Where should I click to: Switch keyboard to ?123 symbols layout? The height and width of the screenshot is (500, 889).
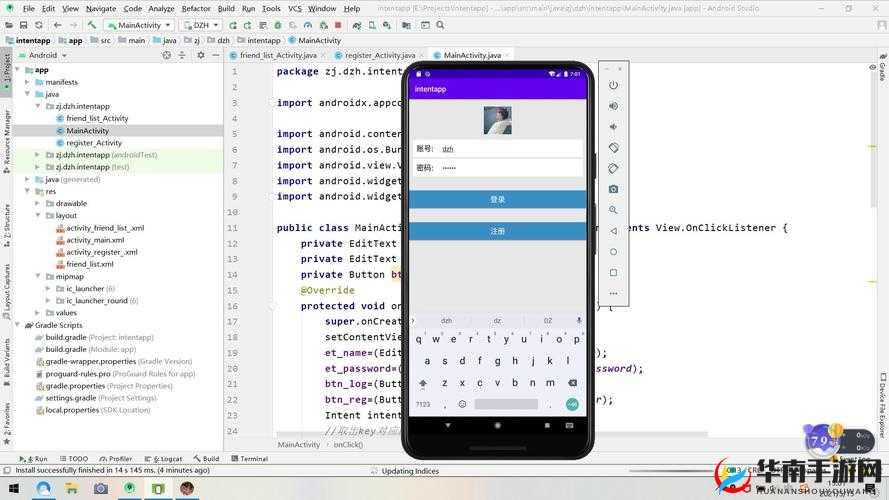(x=423, y=404)
